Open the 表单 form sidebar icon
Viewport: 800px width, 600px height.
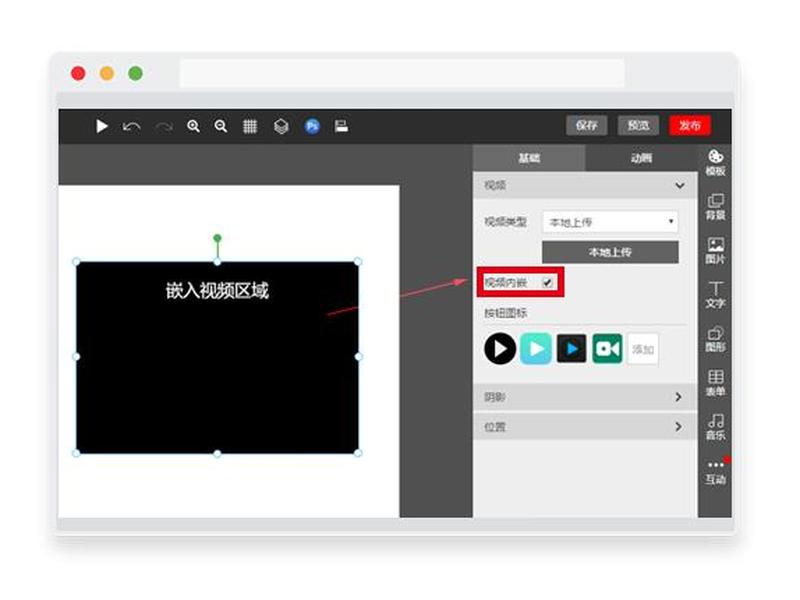pyautogui.click(x=715, y=383)
